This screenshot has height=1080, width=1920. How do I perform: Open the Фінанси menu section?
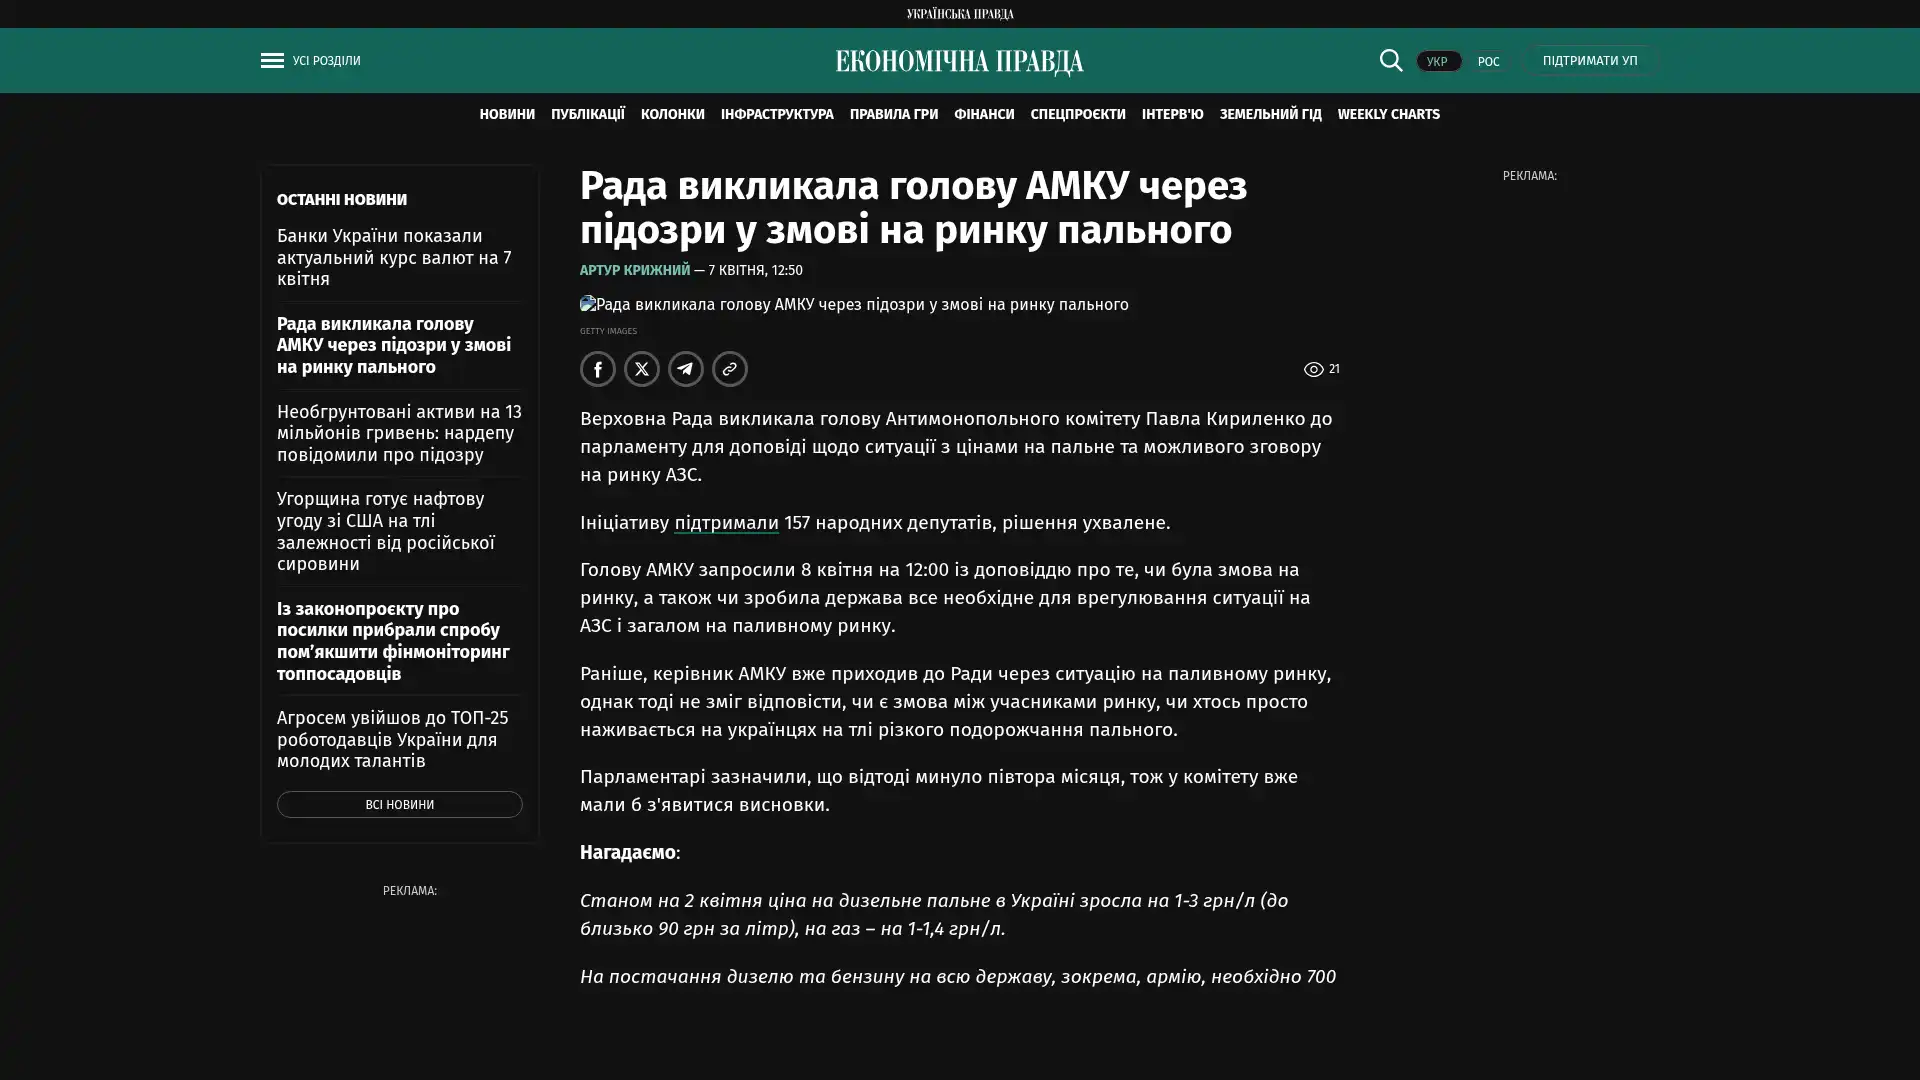pyautogui.click(x=984, y=115)
